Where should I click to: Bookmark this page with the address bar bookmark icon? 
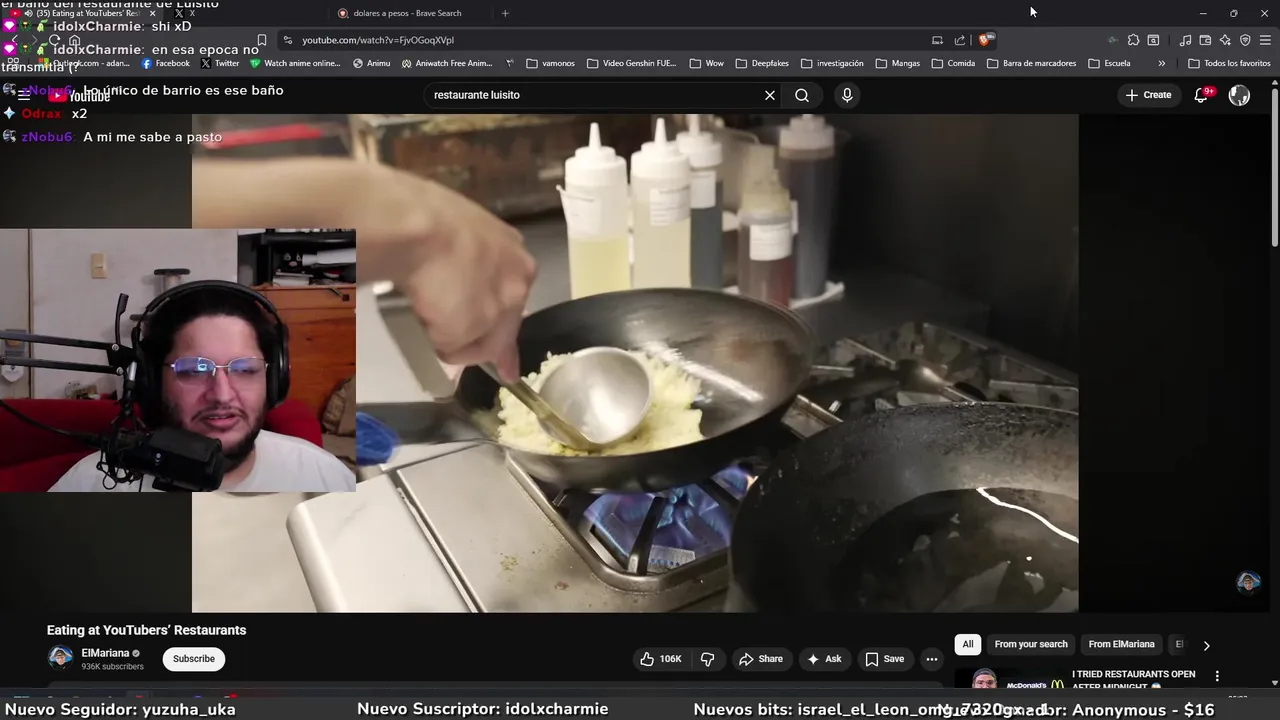[x=261, y=40]
